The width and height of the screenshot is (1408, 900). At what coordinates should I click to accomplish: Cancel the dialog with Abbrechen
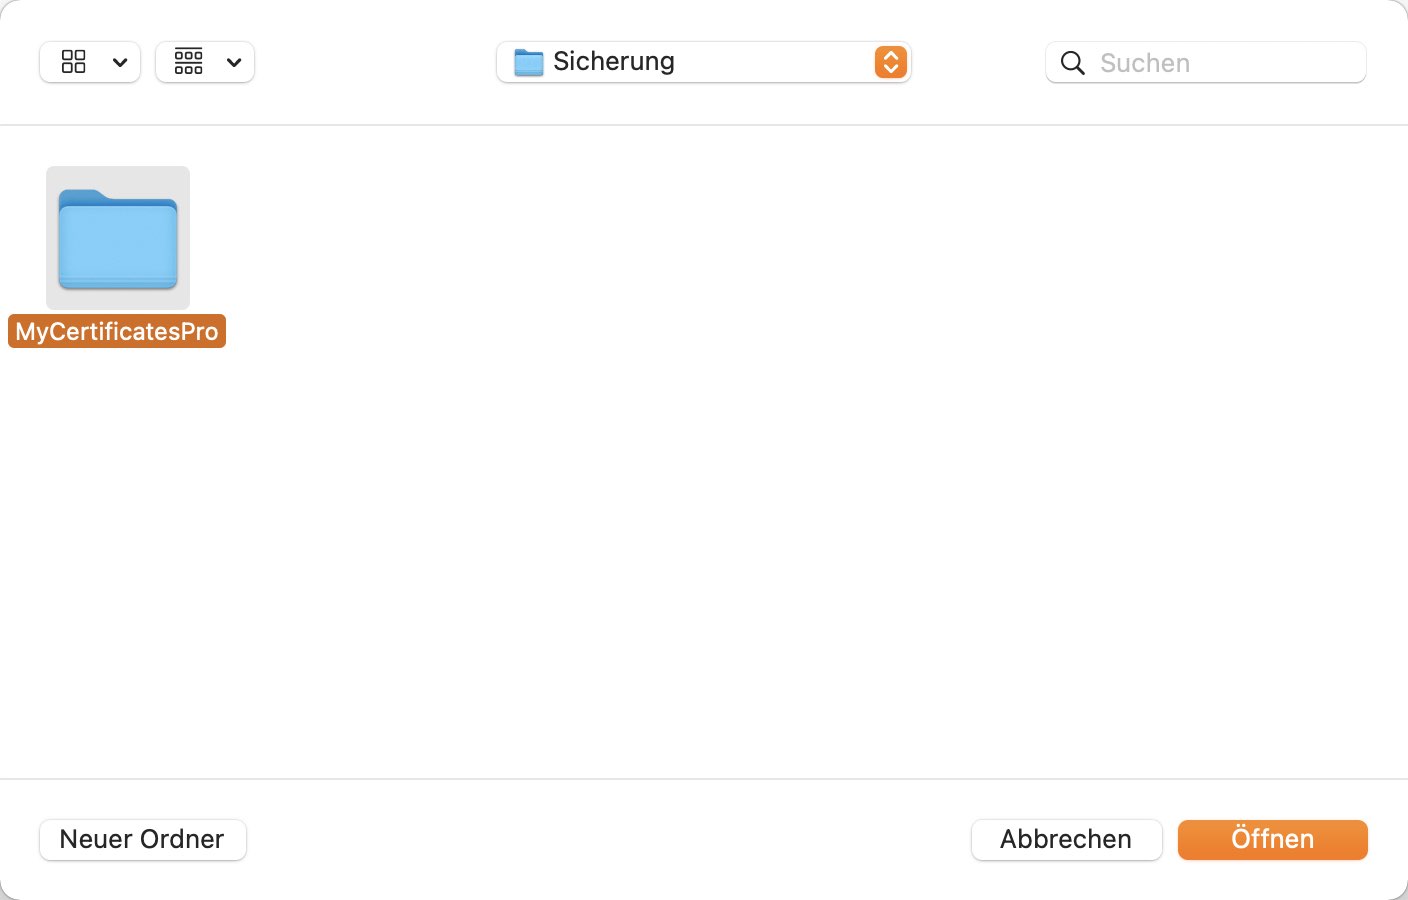[1066, 839]
